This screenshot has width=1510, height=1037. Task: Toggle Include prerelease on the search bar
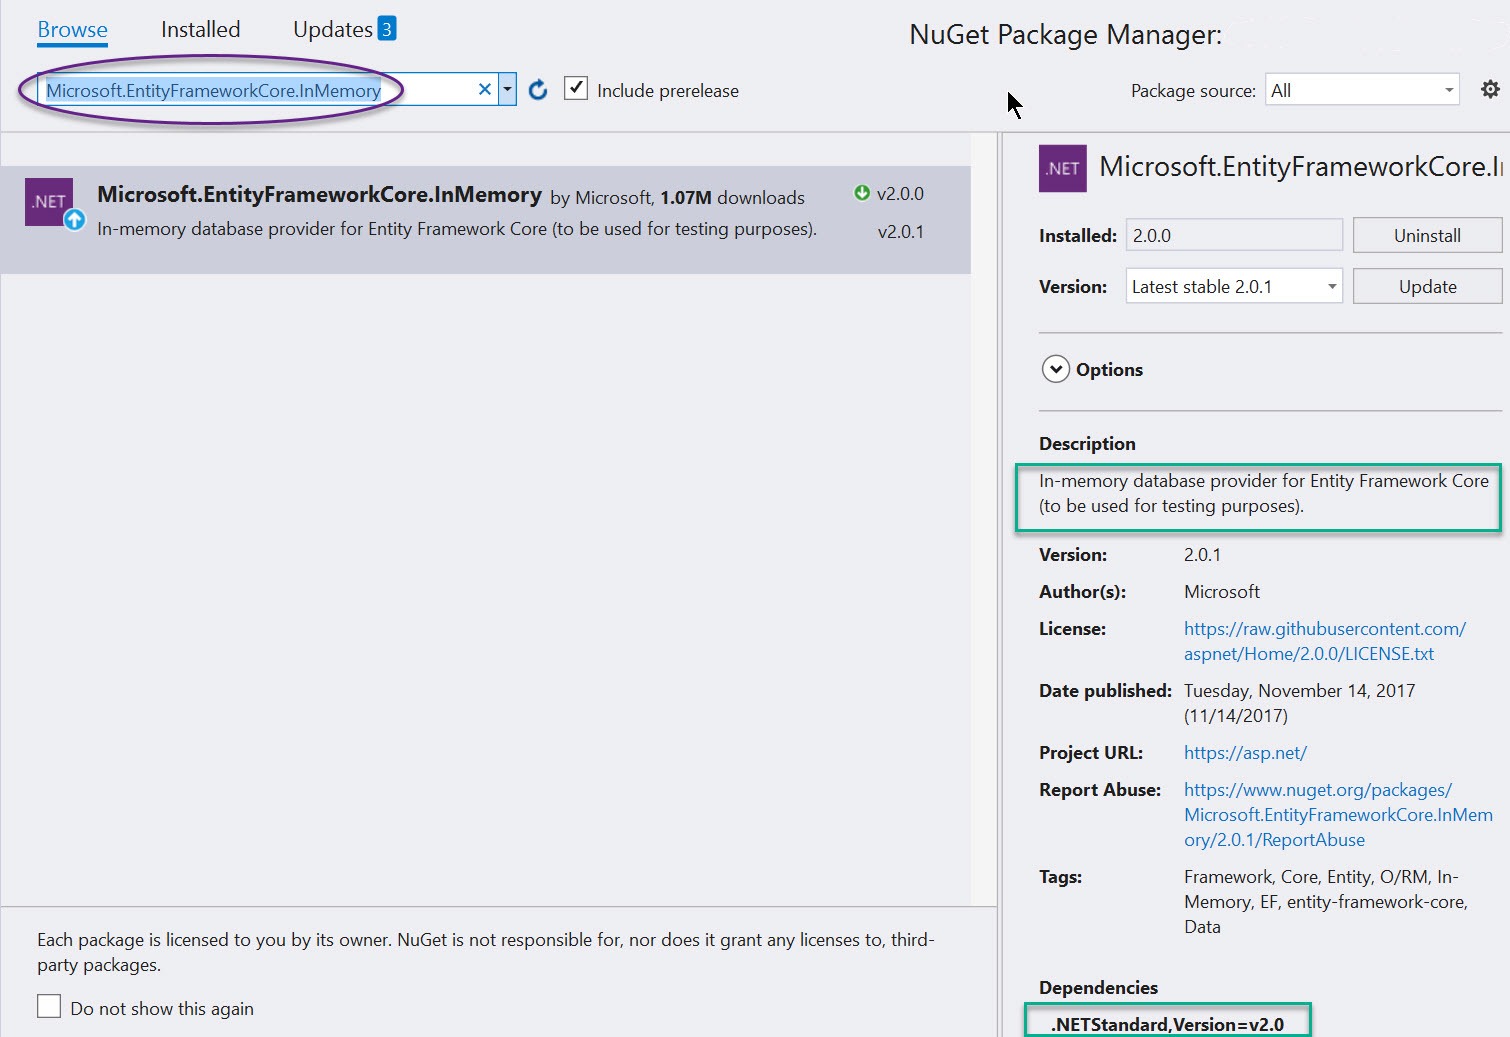coord(576,88)
